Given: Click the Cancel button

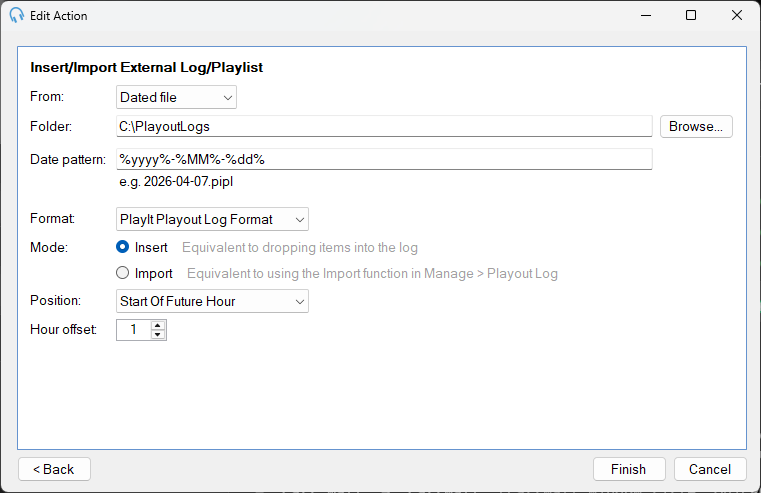Looking at the screenshot, I should click(710, 469).
